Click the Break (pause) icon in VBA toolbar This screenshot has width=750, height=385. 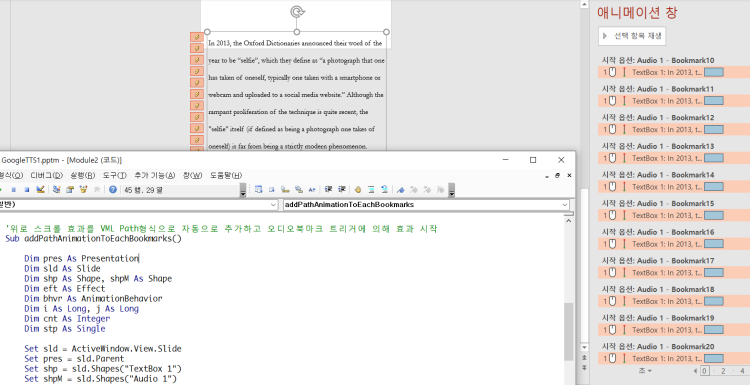point(13,190)
